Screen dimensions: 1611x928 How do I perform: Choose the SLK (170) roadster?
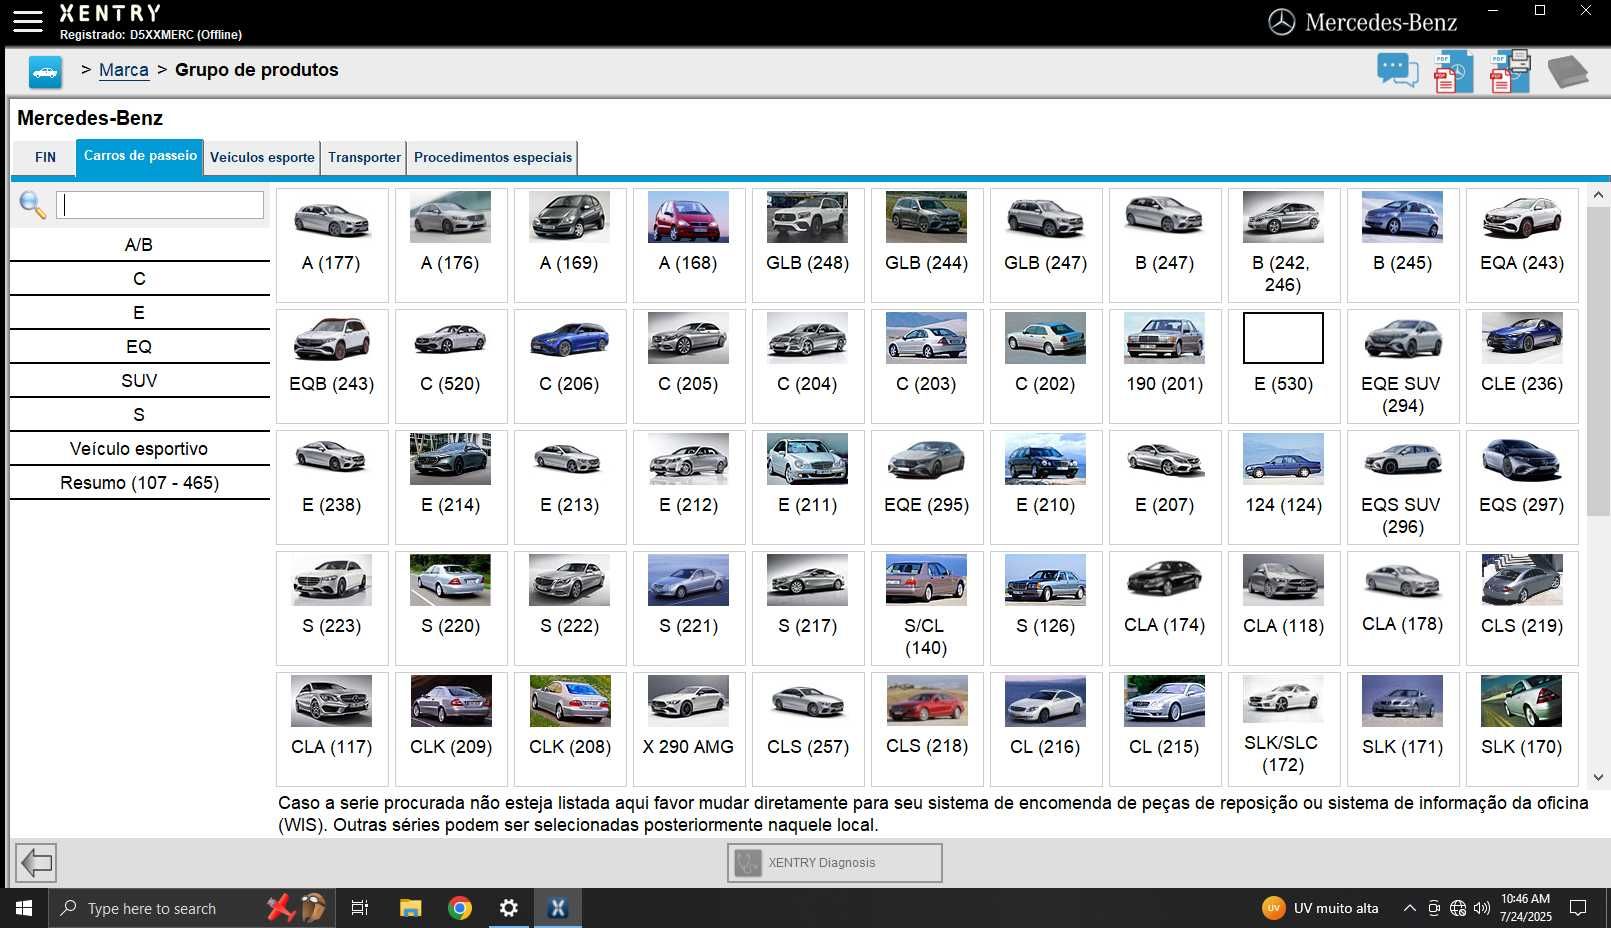pos(1521,729)
